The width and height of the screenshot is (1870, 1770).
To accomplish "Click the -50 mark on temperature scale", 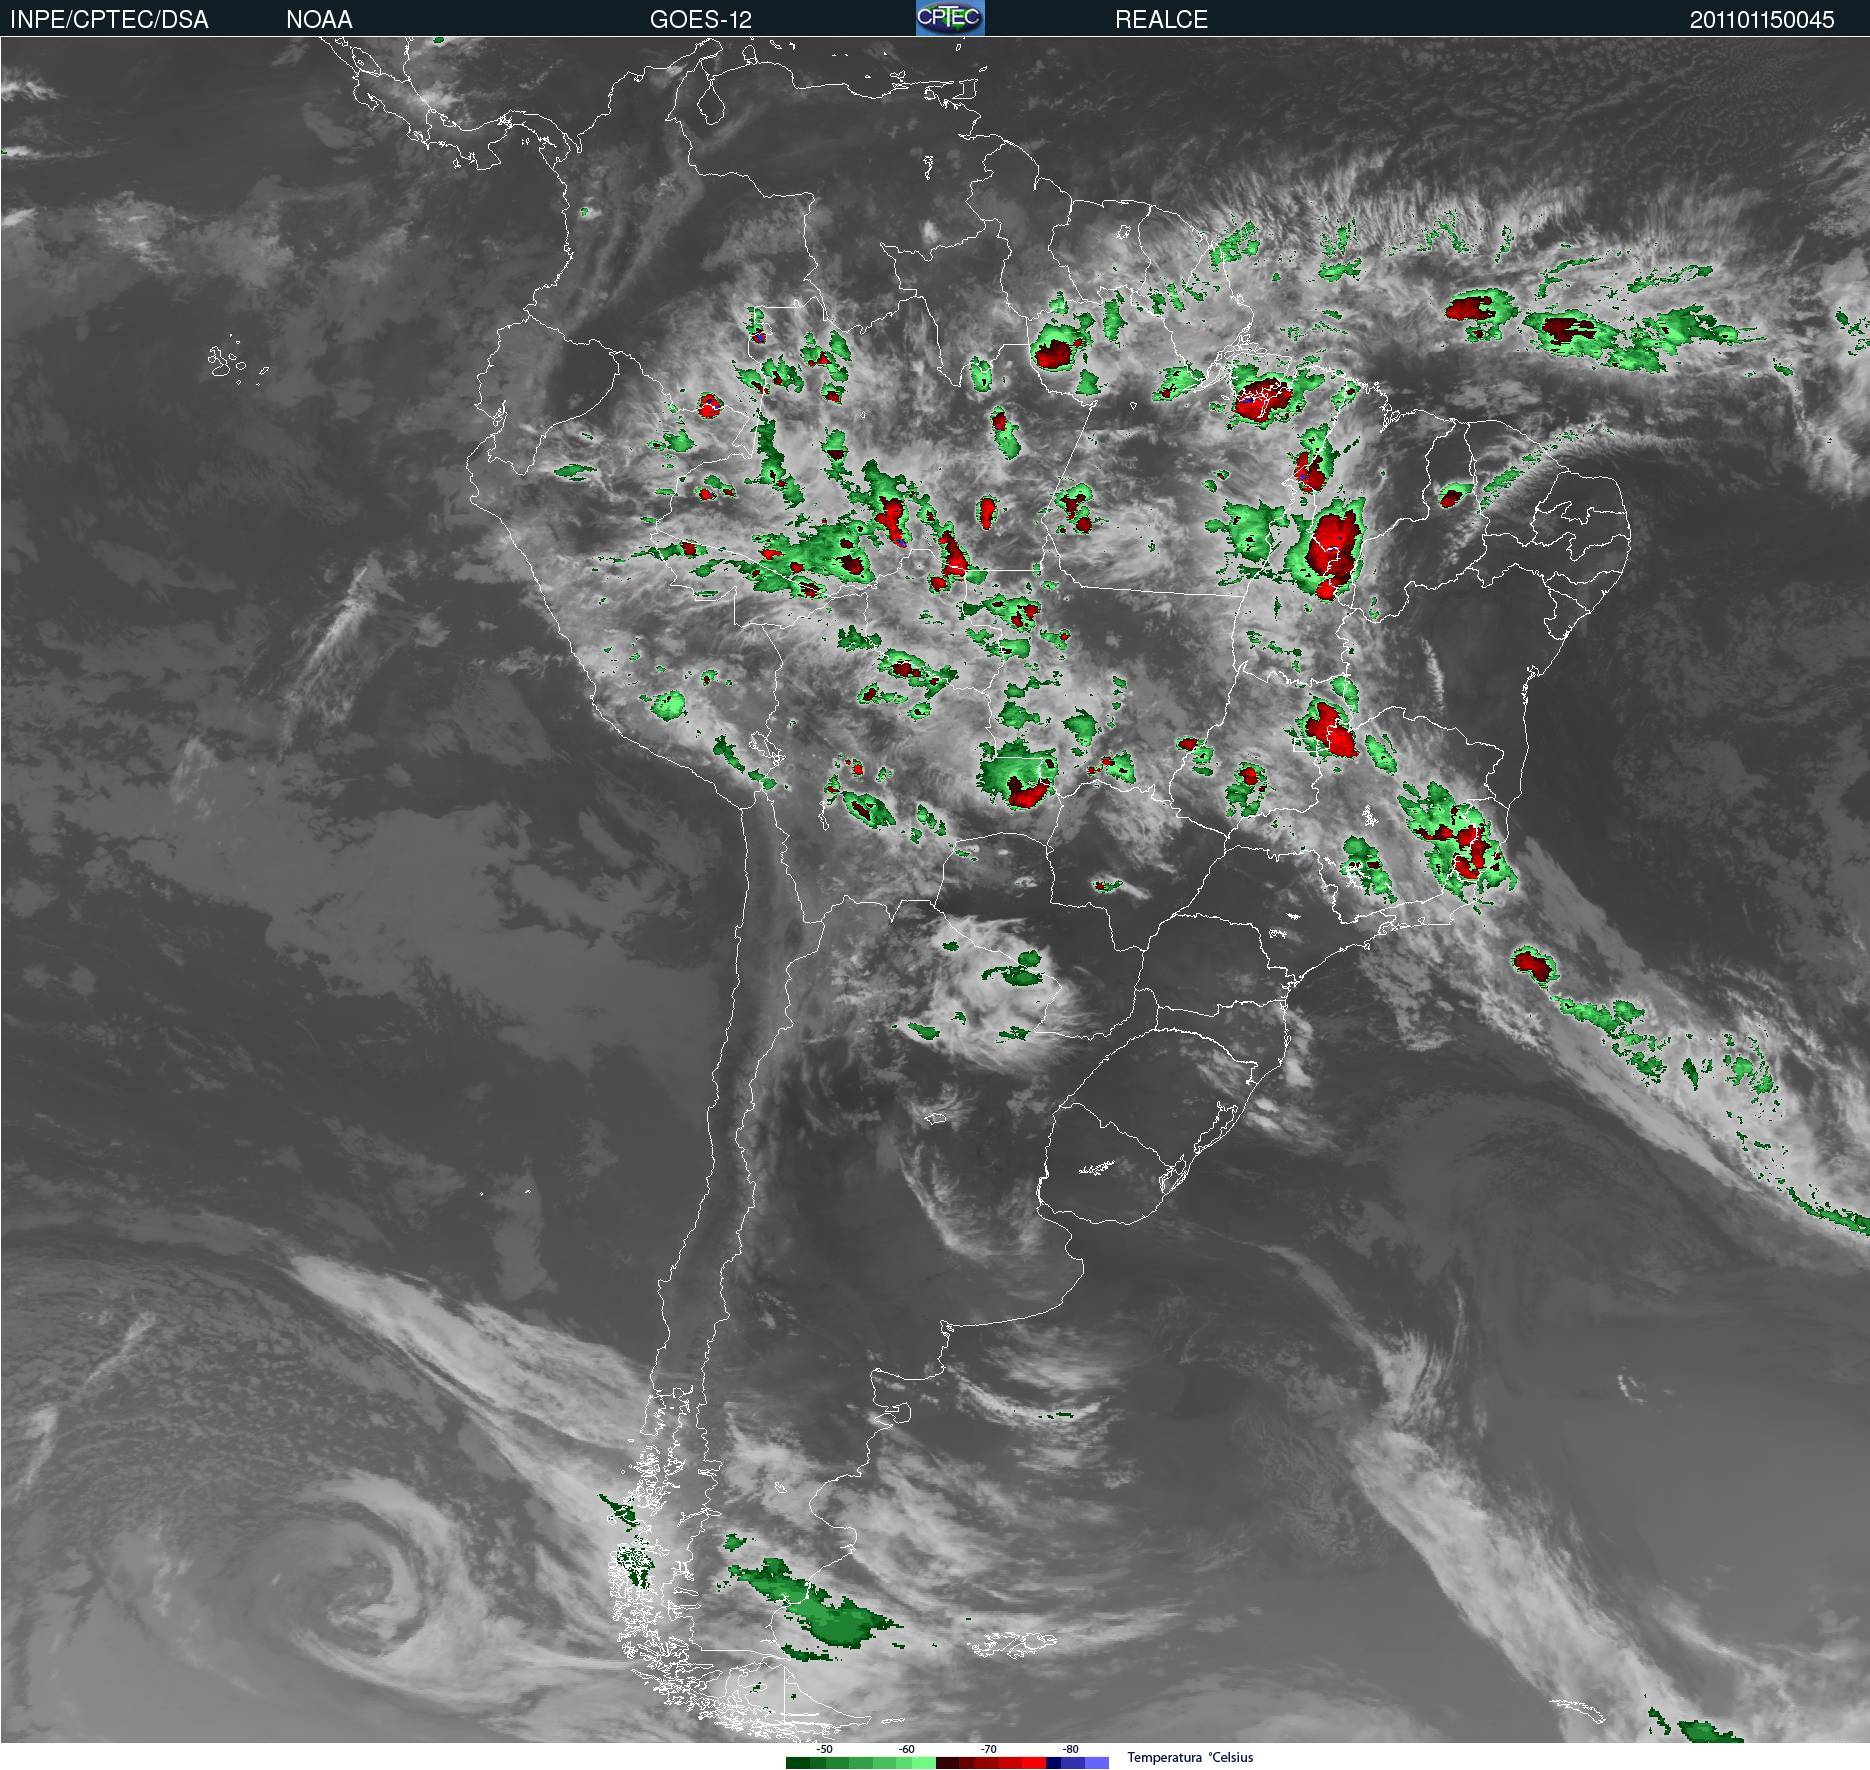I will (824, 1749).
